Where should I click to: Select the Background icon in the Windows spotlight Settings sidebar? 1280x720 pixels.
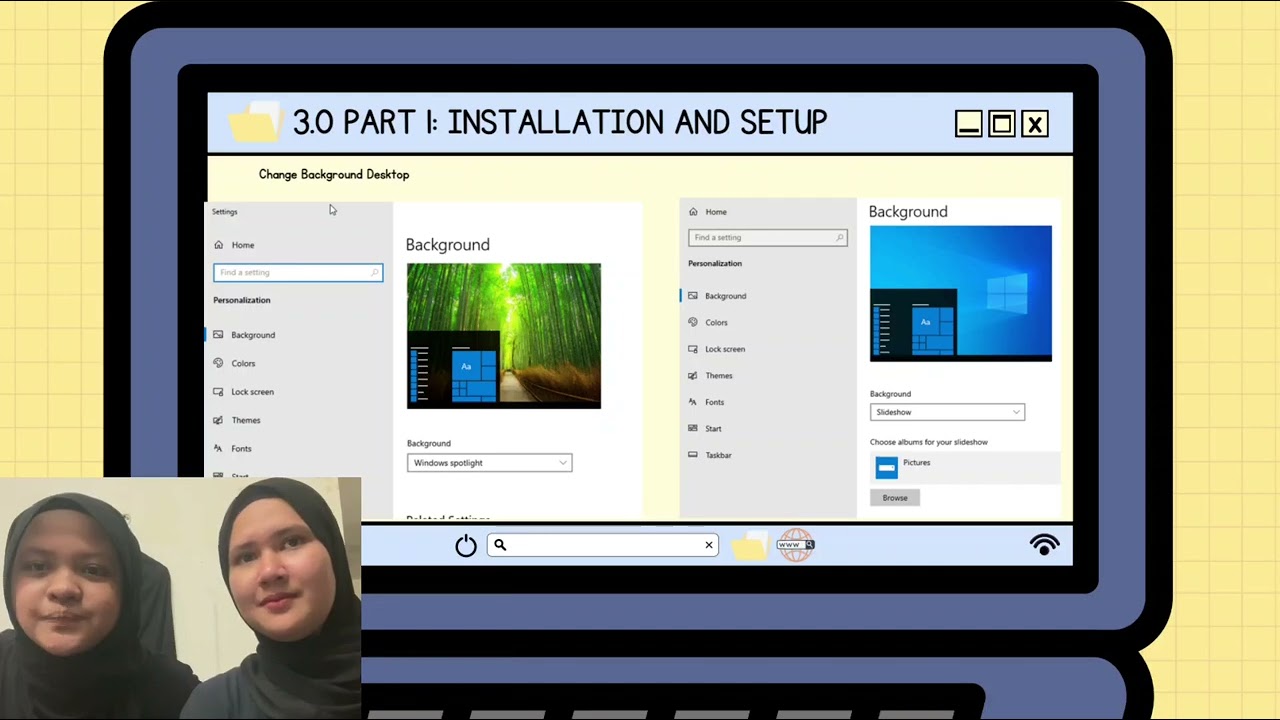click(x=218, y=335)
